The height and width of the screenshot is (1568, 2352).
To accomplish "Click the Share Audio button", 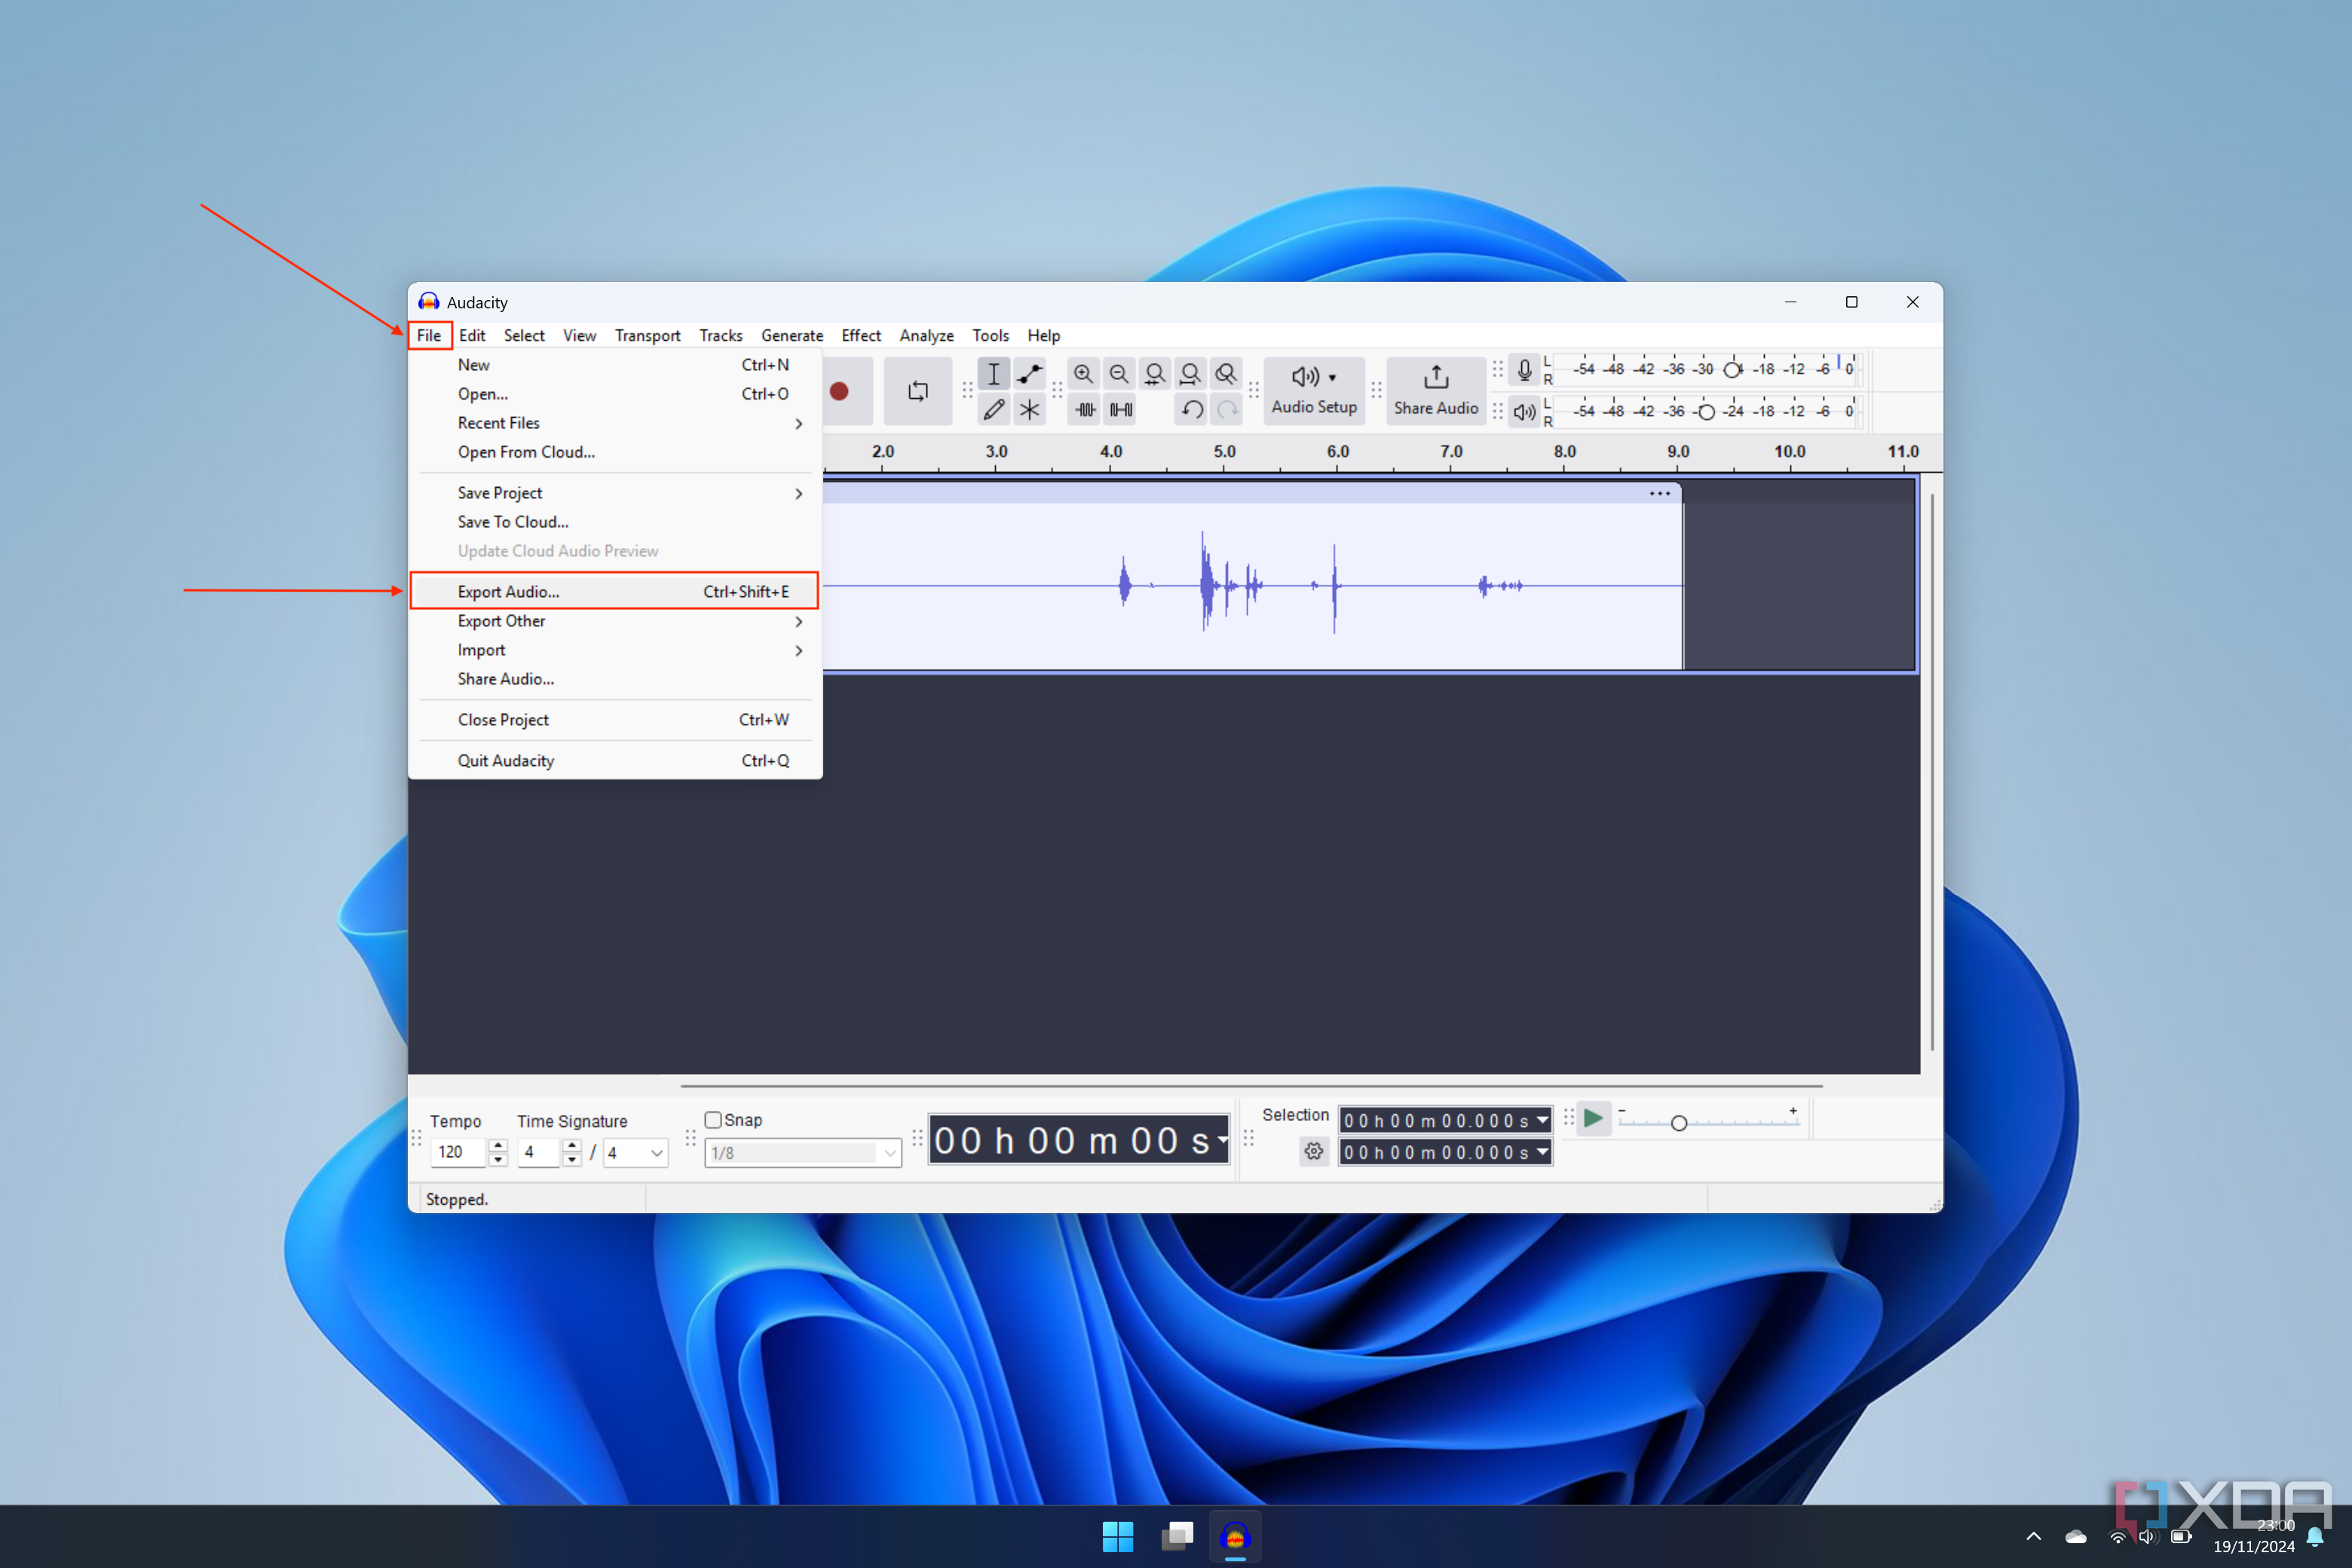I will click(1436, 391).
